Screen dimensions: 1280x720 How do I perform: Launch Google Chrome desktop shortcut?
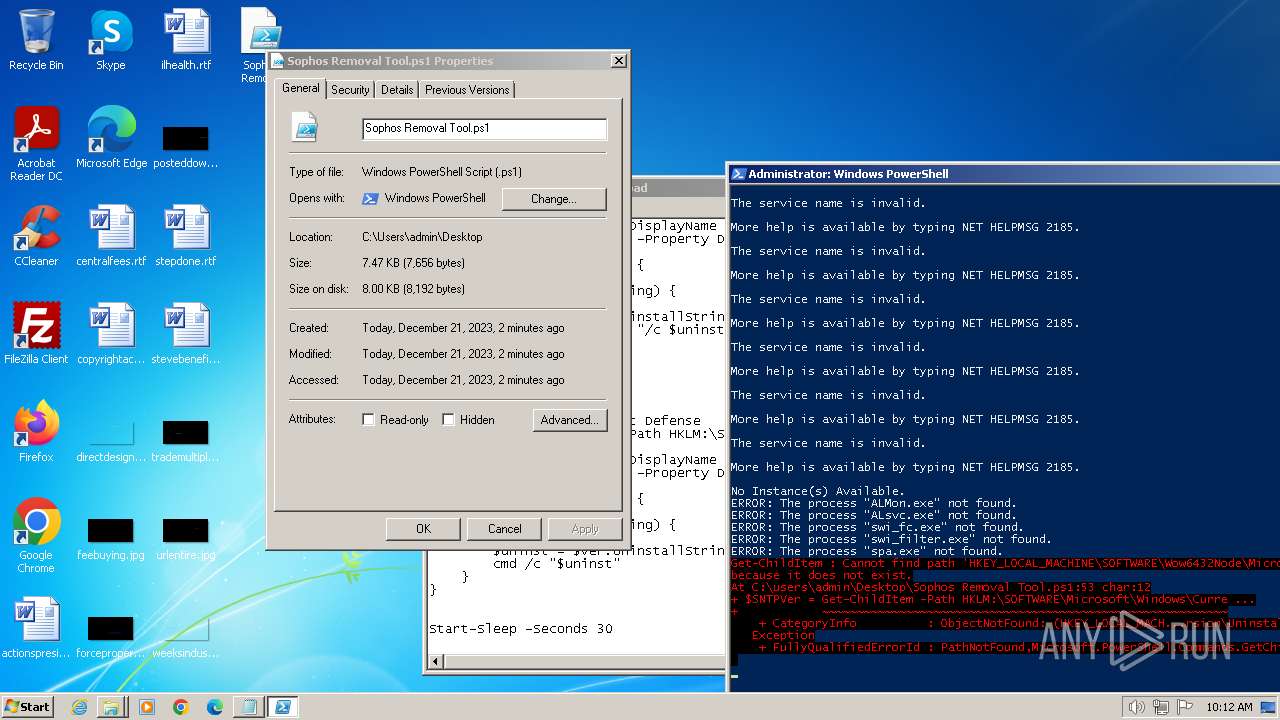[36, 535]
